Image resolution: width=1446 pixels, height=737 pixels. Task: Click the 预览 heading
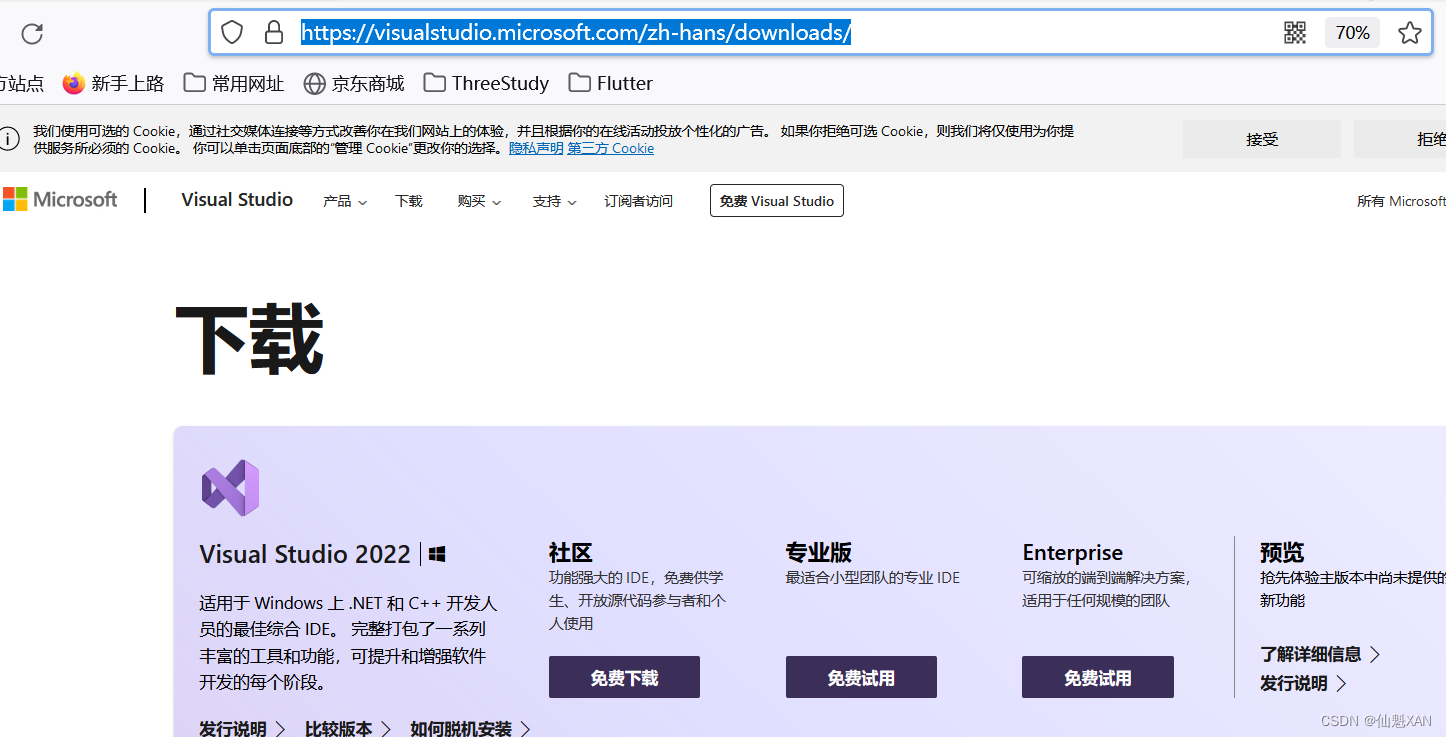tap(1282, 552)
